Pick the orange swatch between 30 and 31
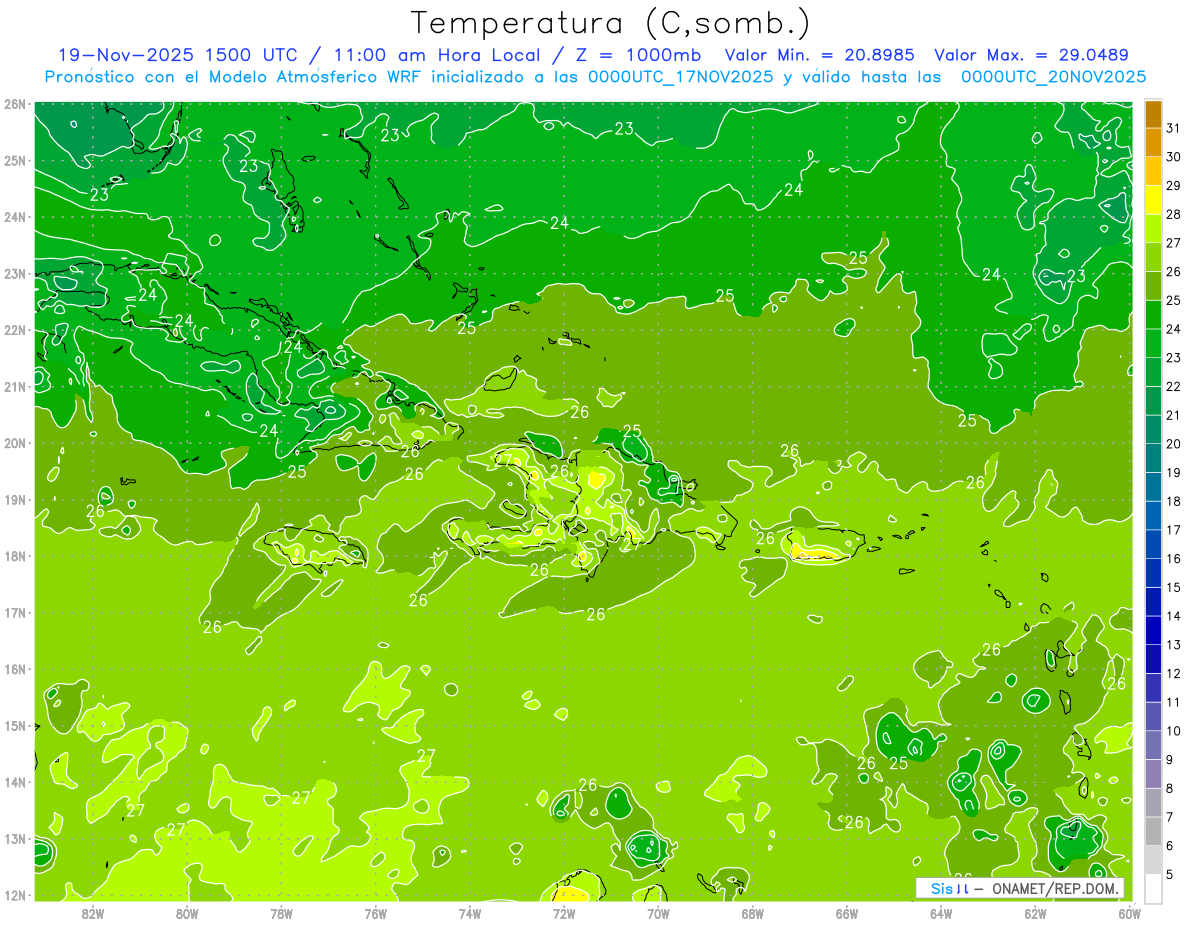The width and height of the screenshot is (1200, 927). 1153,143
